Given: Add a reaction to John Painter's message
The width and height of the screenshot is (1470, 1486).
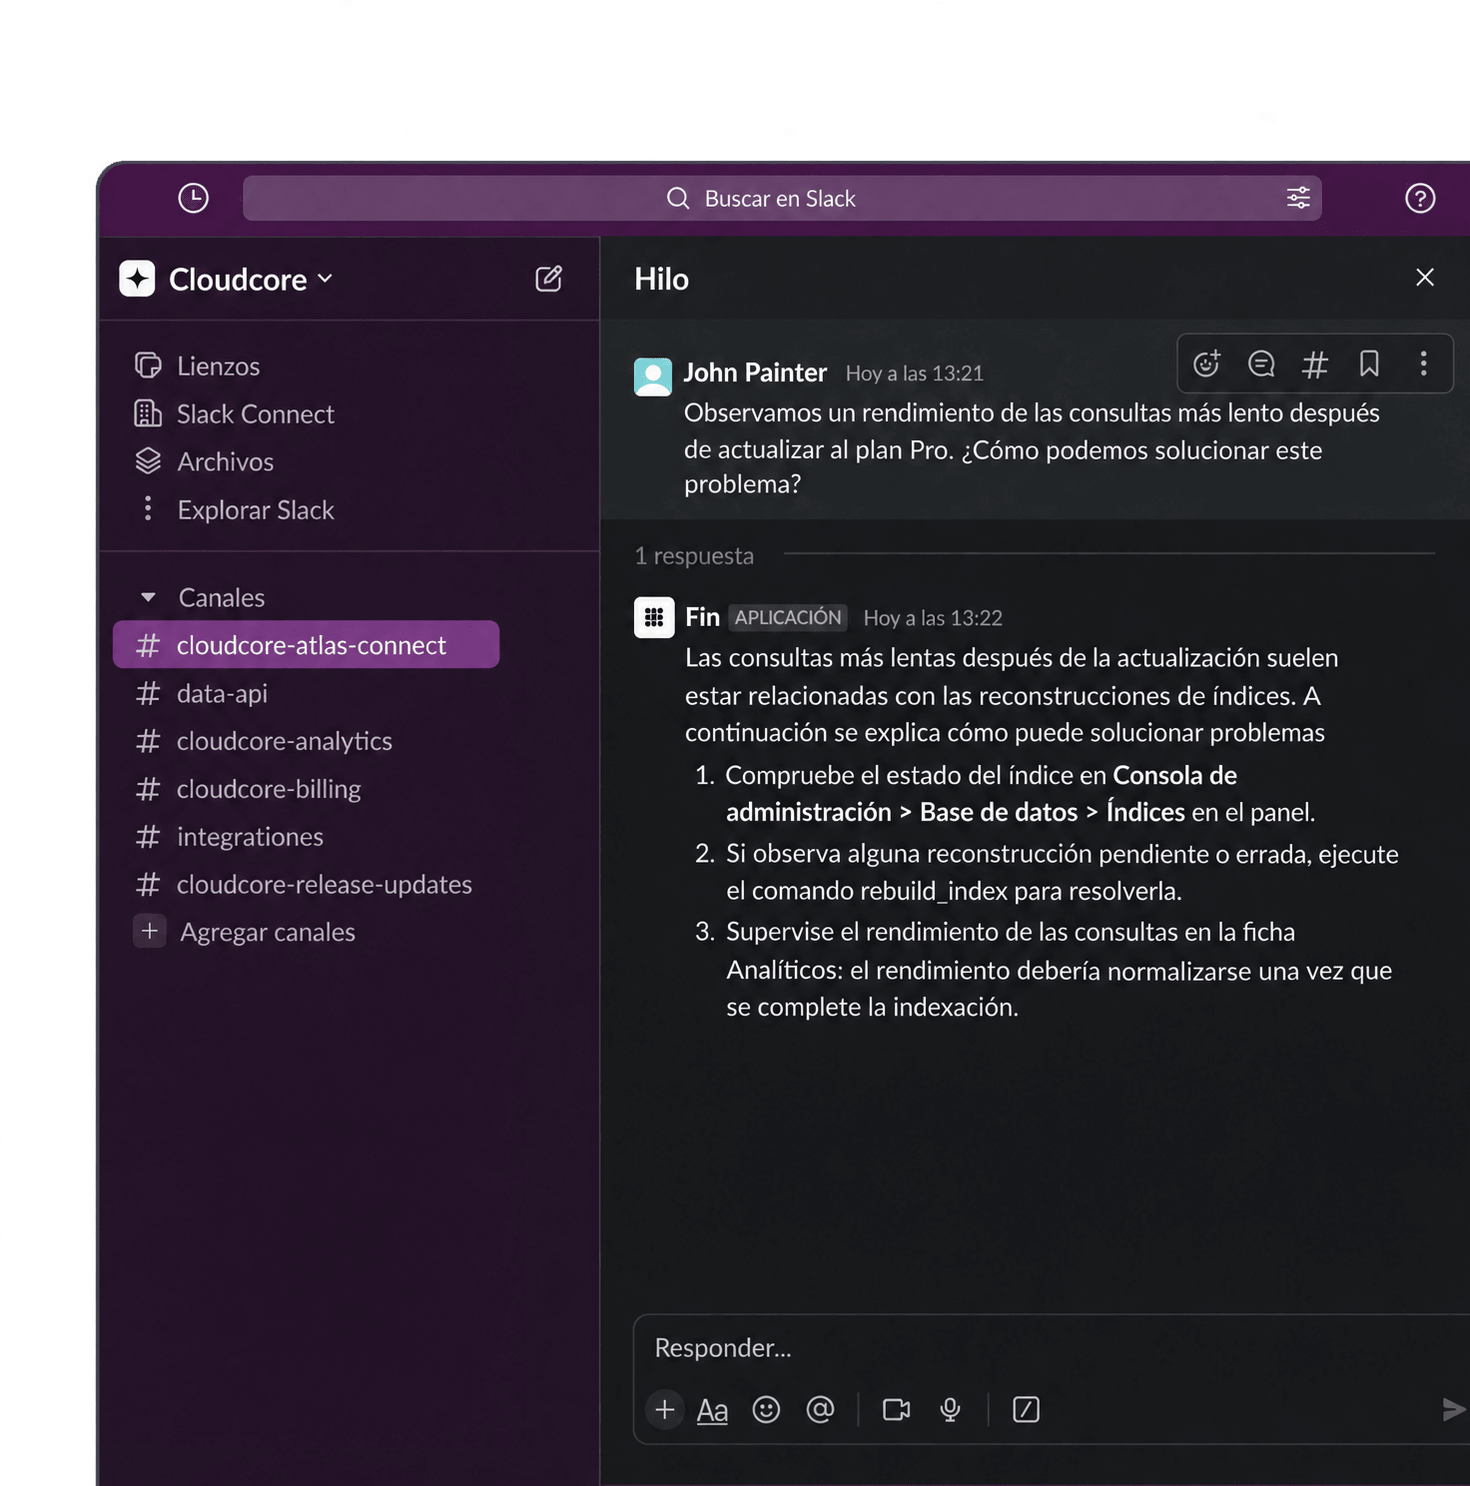Looking at the screenshot, I should 1207,363.
